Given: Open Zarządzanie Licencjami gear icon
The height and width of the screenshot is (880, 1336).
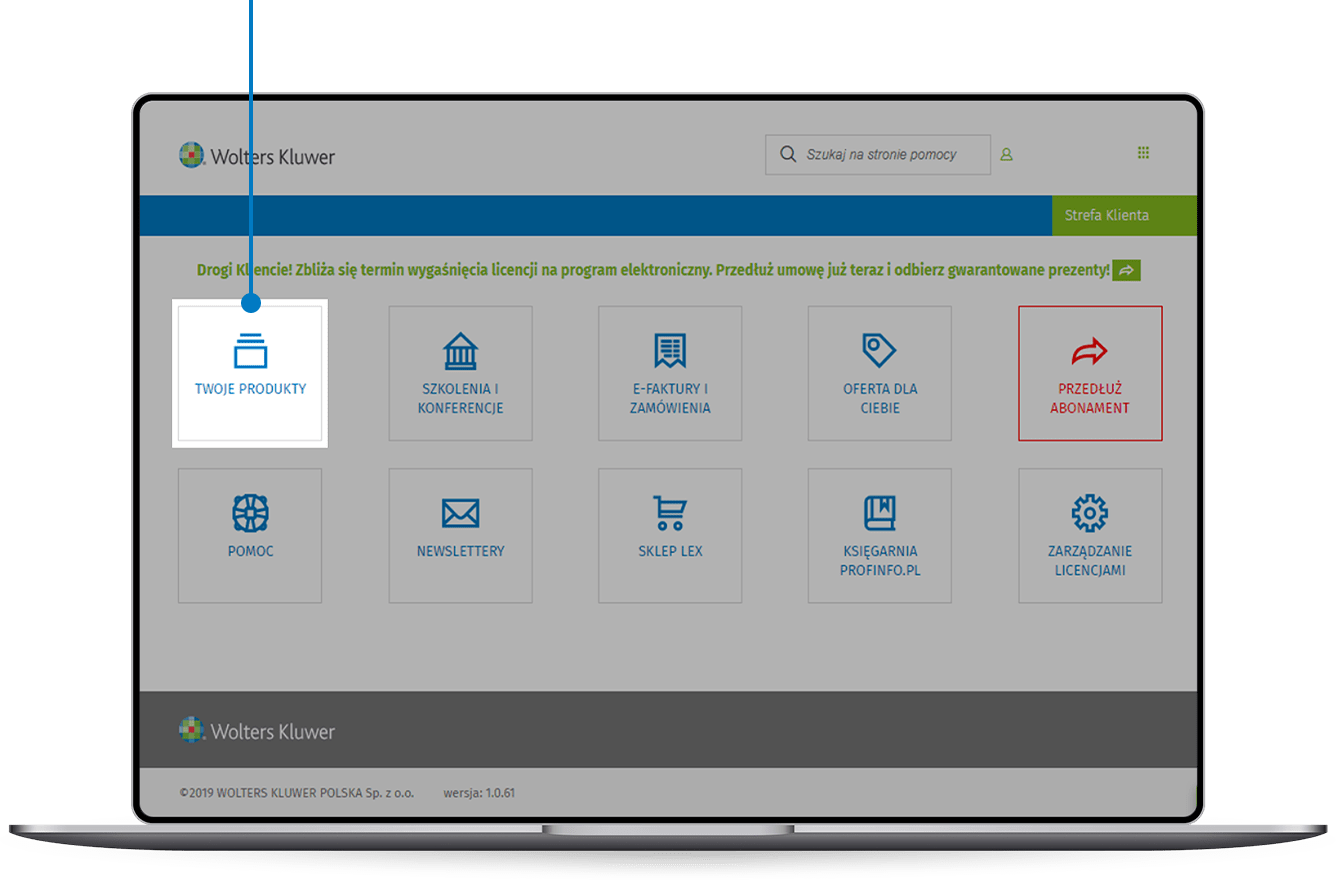Looking at the screenshot, I should point(1090,513).
